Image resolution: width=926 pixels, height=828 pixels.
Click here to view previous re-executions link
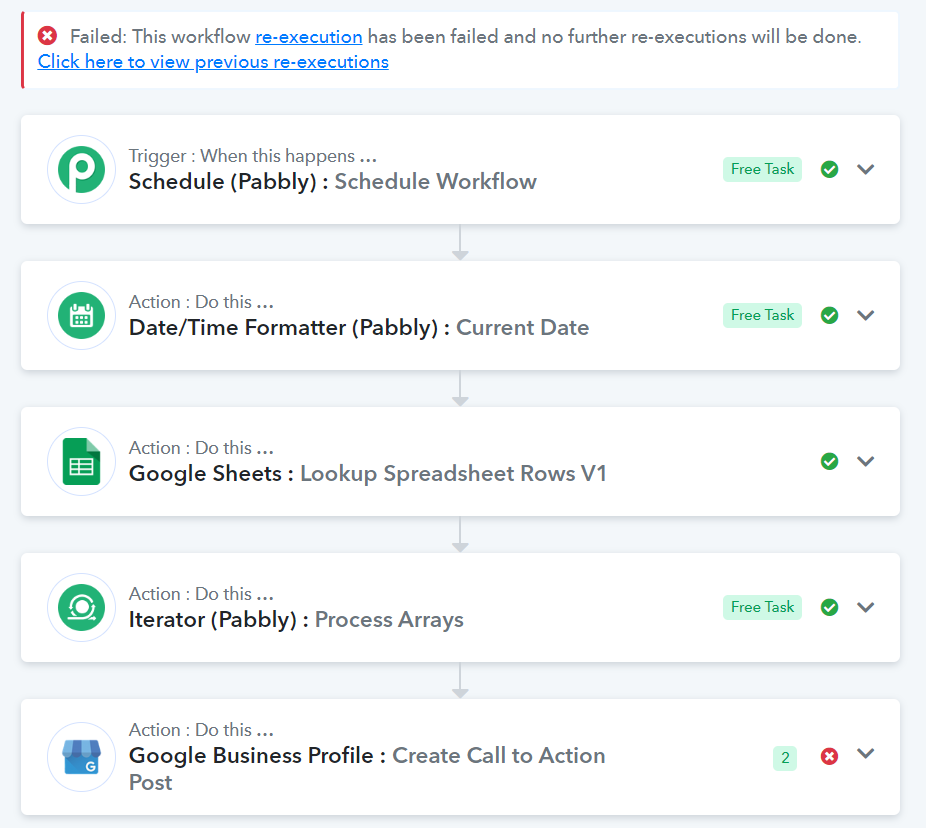coord(213,61)
